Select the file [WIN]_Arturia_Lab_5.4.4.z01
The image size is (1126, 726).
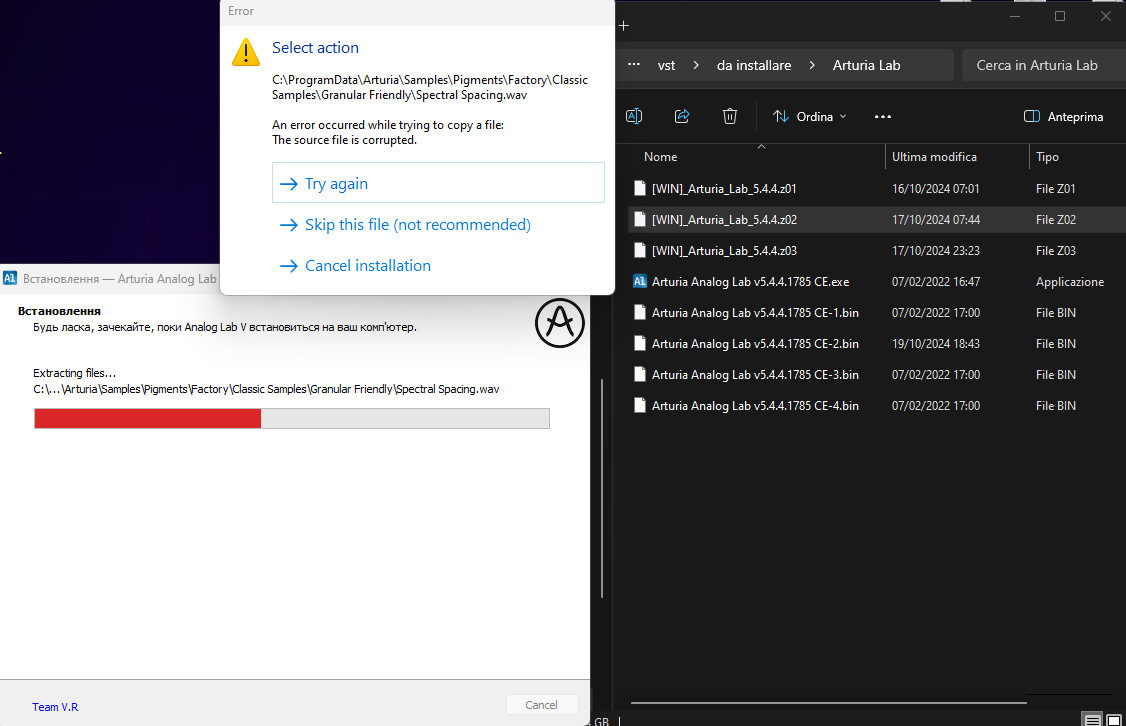(724, 189)
